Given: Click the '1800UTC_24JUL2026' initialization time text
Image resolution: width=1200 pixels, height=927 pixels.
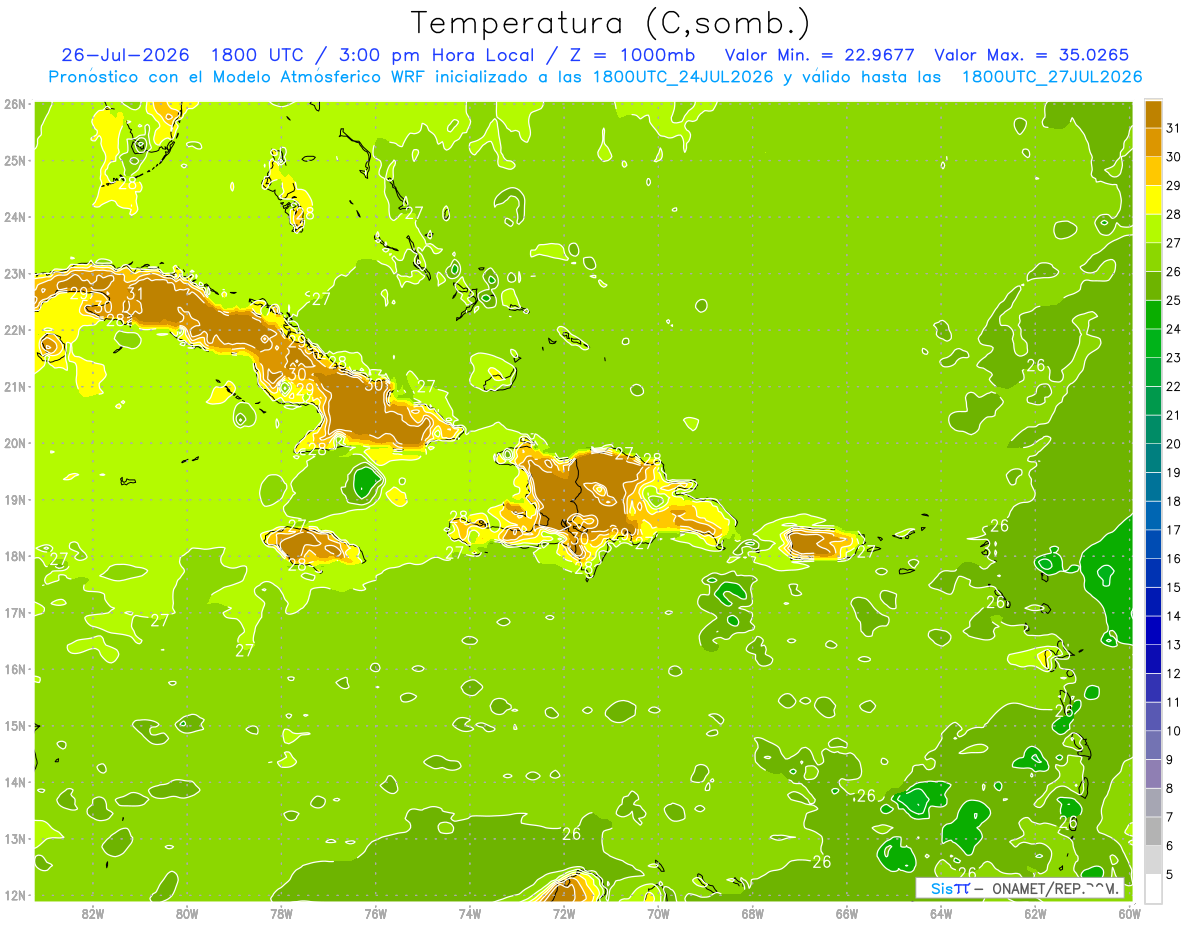Looking at the screenshot, I should 683,77.
